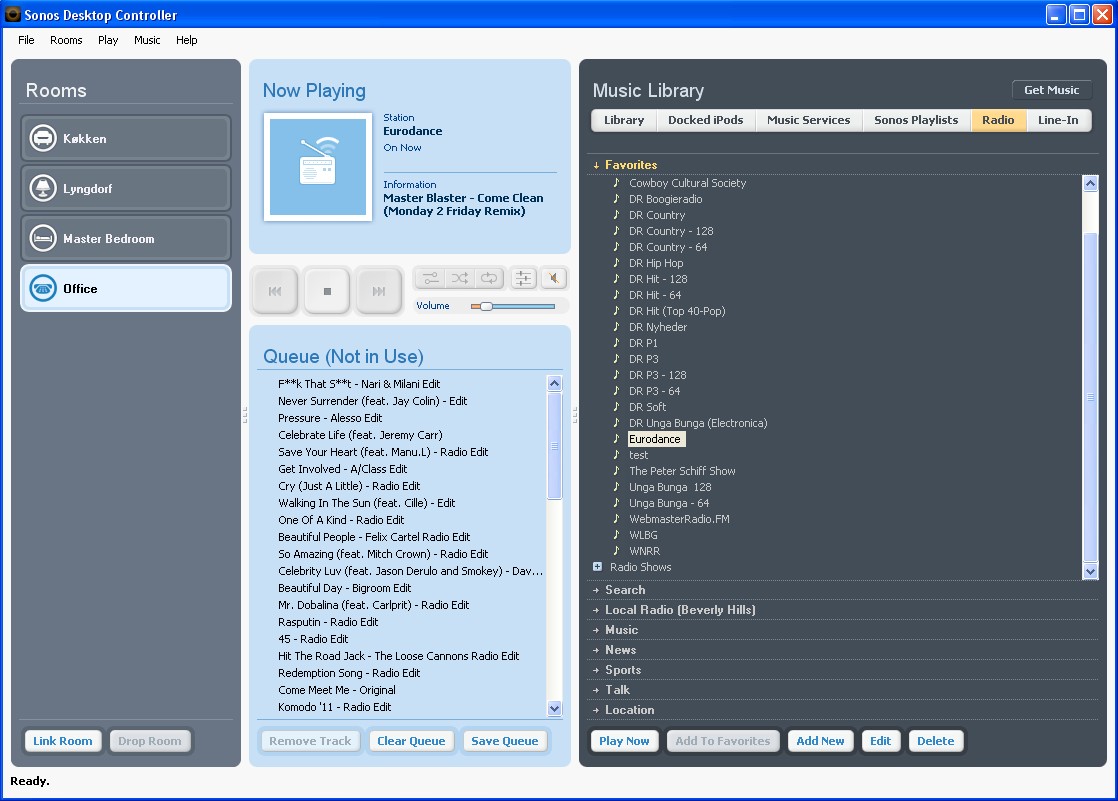The width and height of the screenshot is (1118, 801).
Task: Switch to the Line-In tab
Action: coord(1058,120)
